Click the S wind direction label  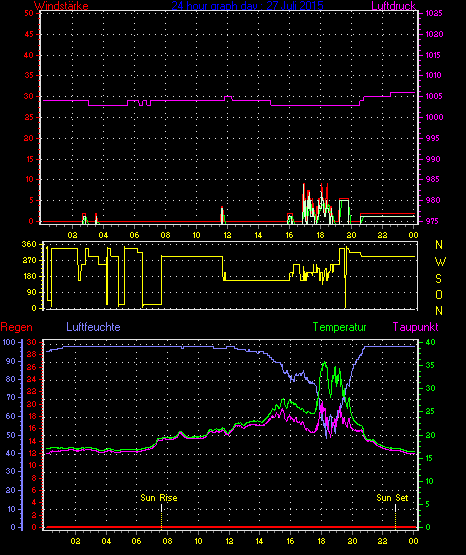(439, 279)
